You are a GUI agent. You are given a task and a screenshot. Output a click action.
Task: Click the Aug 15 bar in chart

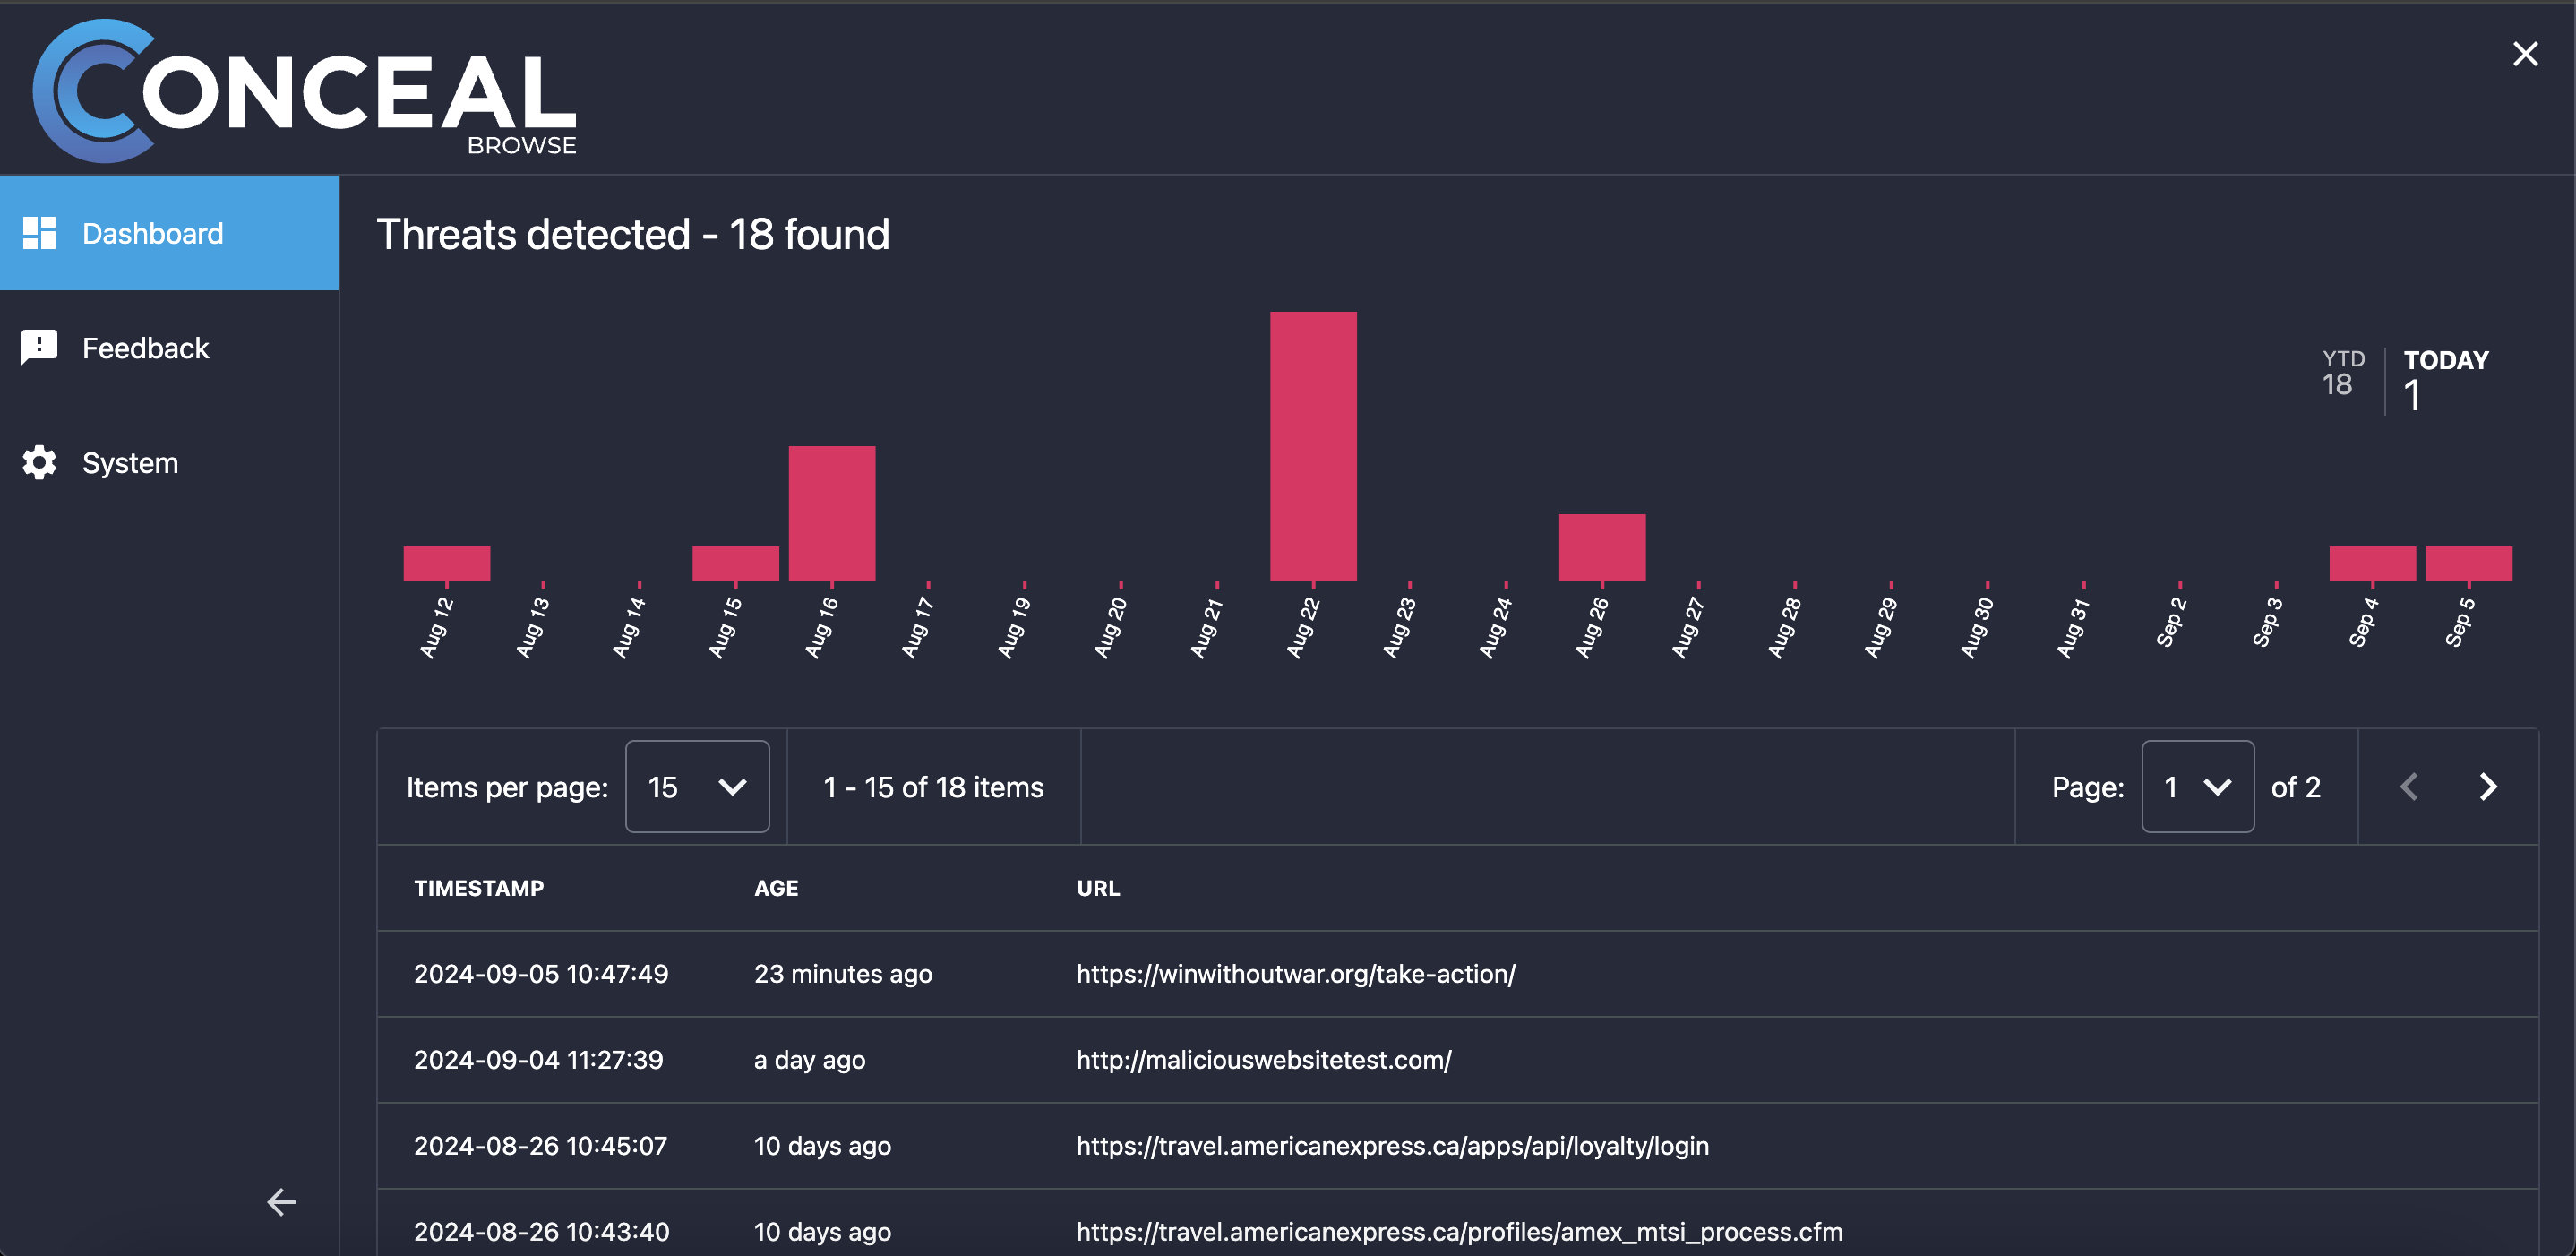736,563
